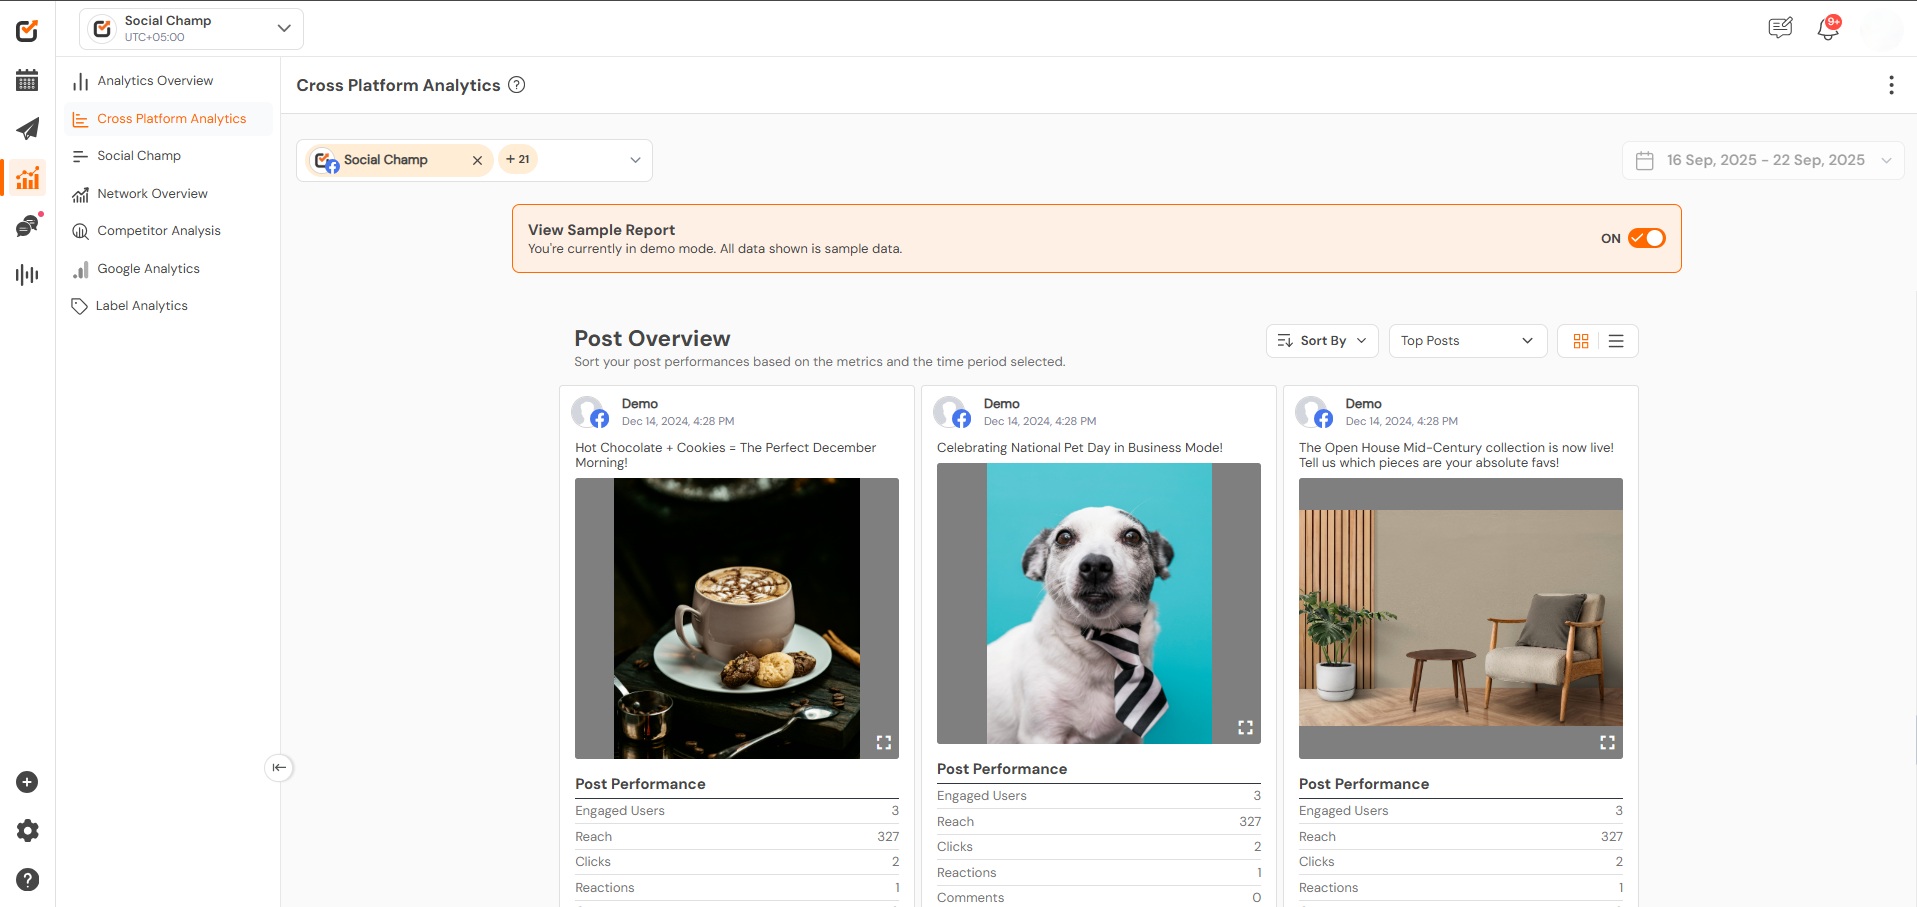
Task: Open the three-dot more options menu
Action: (1891, 85)
